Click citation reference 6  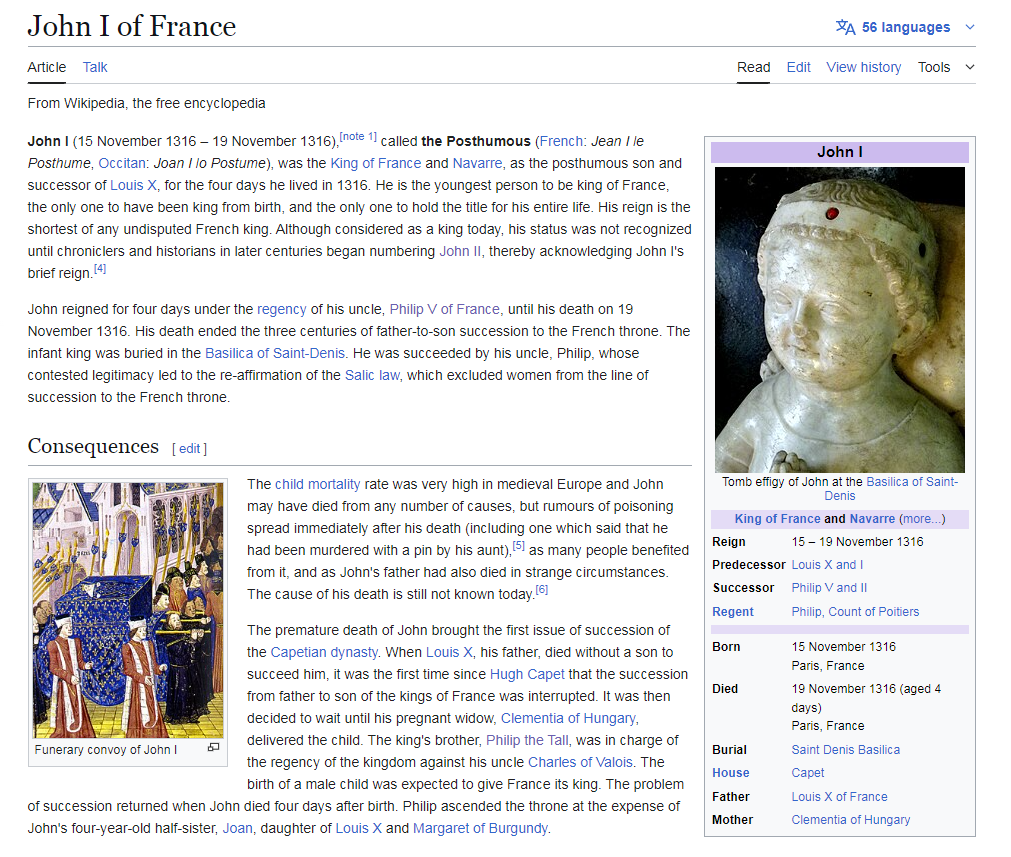click(x=542, y=589)
